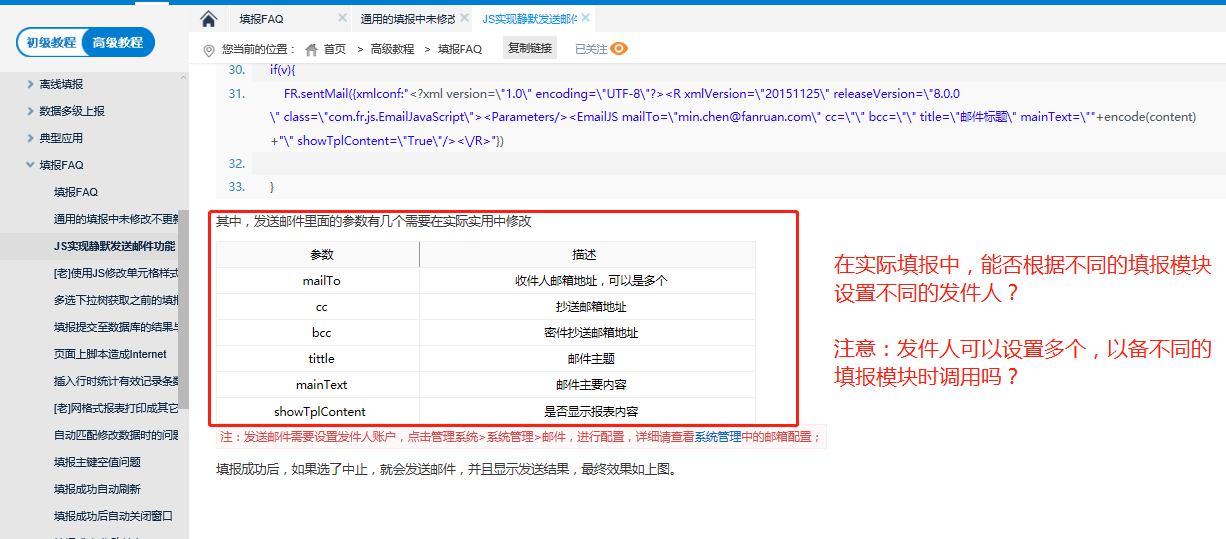
Task: Click the sidebar scrollbar up arrow
Action: pos(183,77)
